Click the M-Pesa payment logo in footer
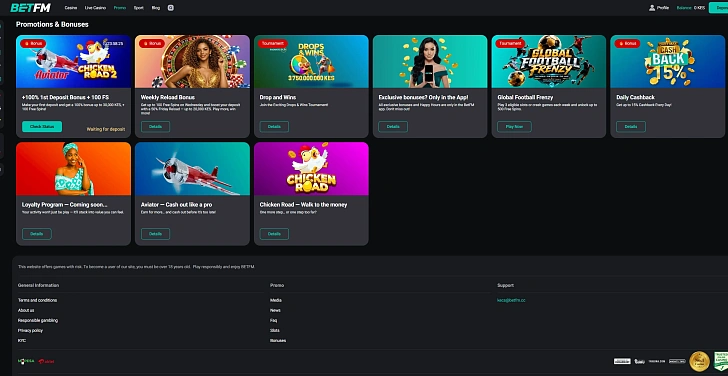This screenshot has width=728, height=376. tap(26, 361)
